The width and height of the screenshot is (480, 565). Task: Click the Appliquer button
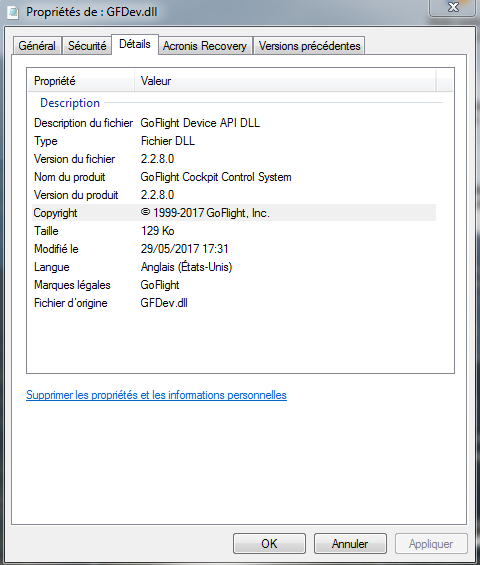click(431, 544)
